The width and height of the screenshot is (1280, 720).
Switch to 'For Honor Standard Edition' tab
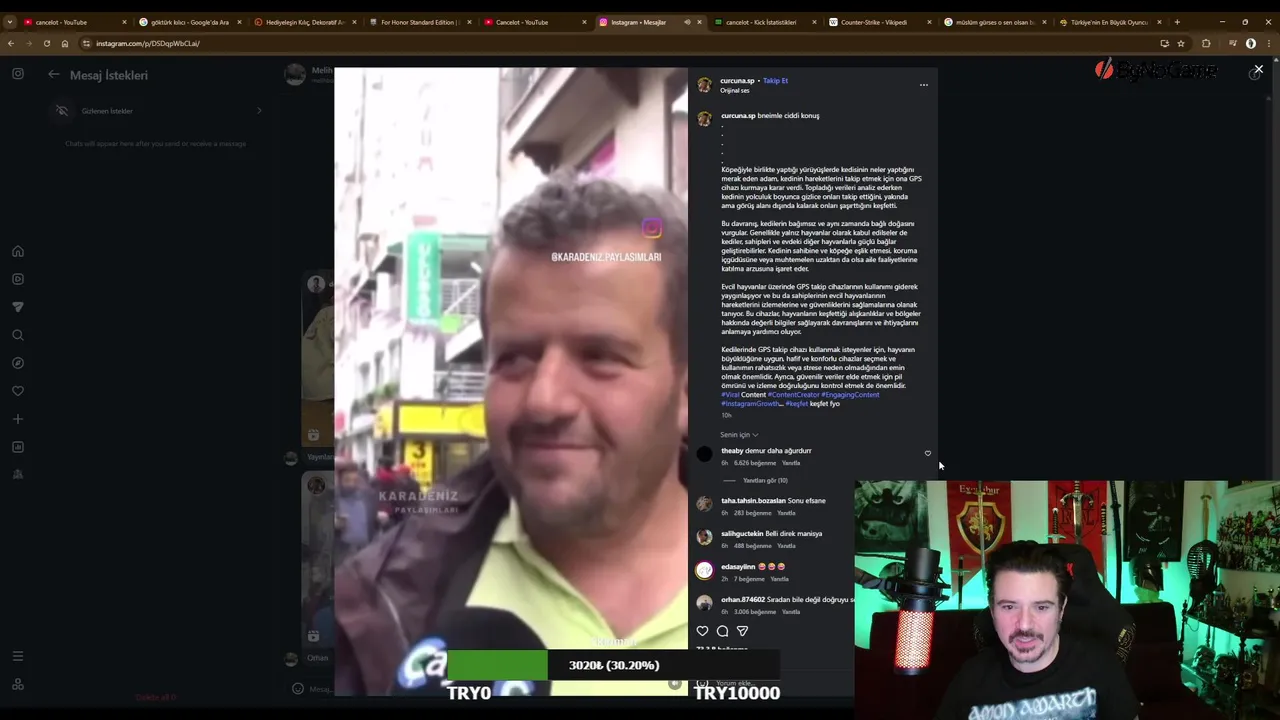coord(419,22)
